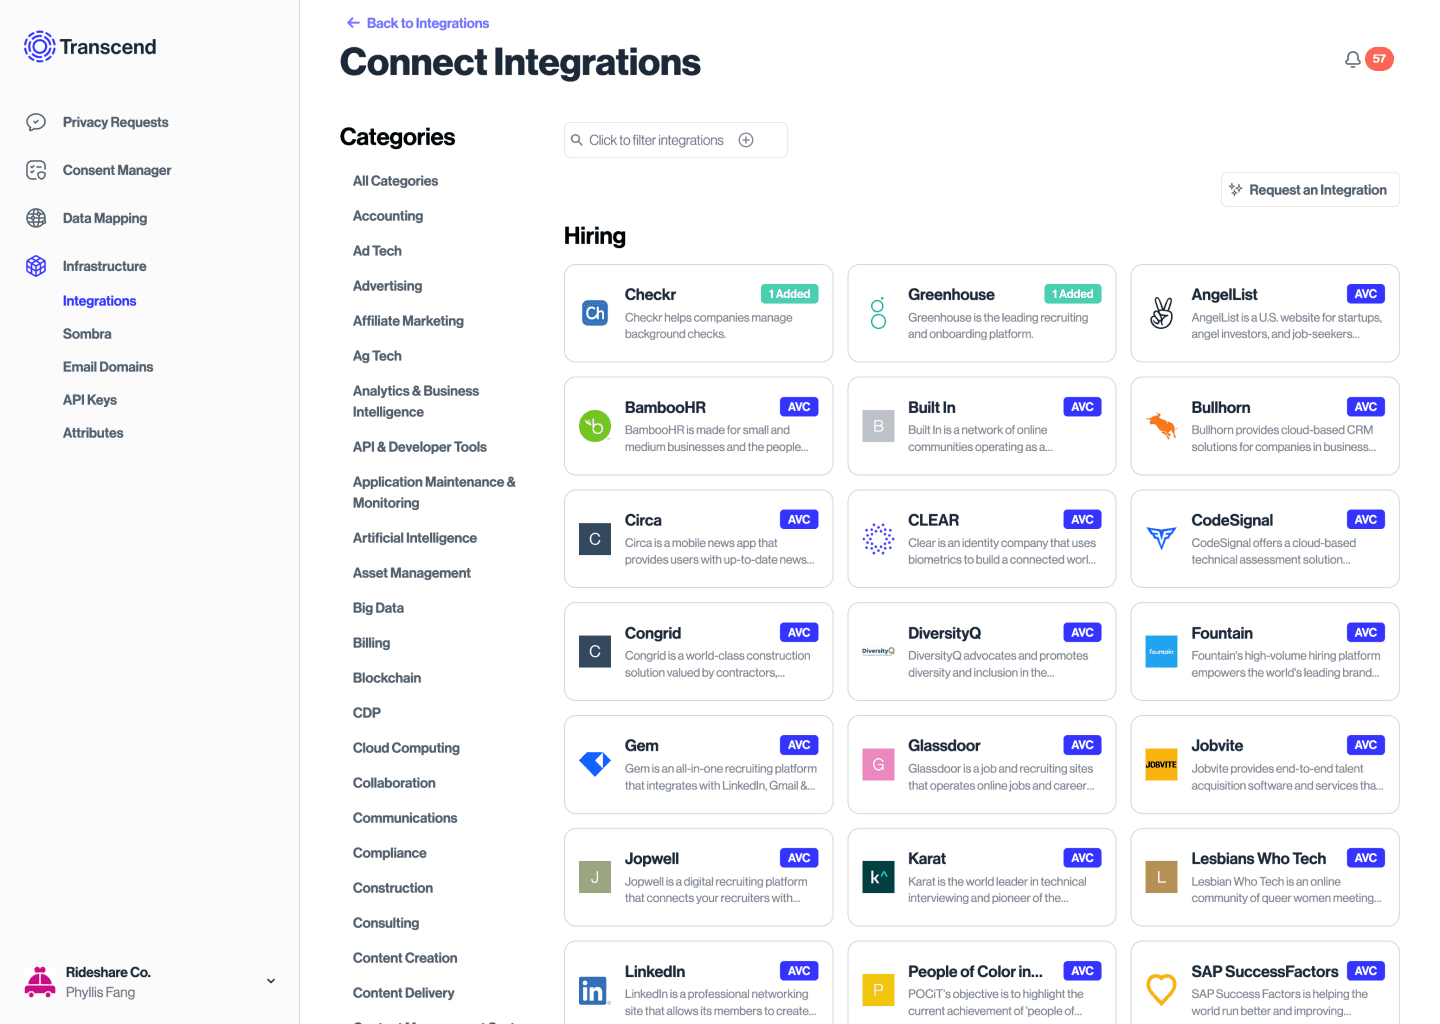Switch to the Accounting category

388,215
